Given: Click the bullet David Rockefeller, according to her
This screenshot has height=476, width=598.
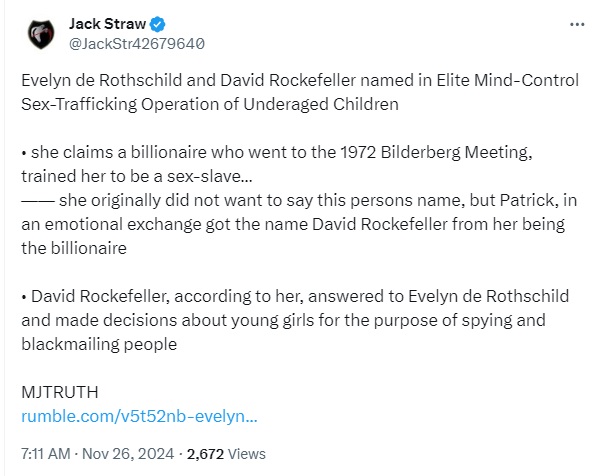Looking at the screenshot, I should [295, 296].
